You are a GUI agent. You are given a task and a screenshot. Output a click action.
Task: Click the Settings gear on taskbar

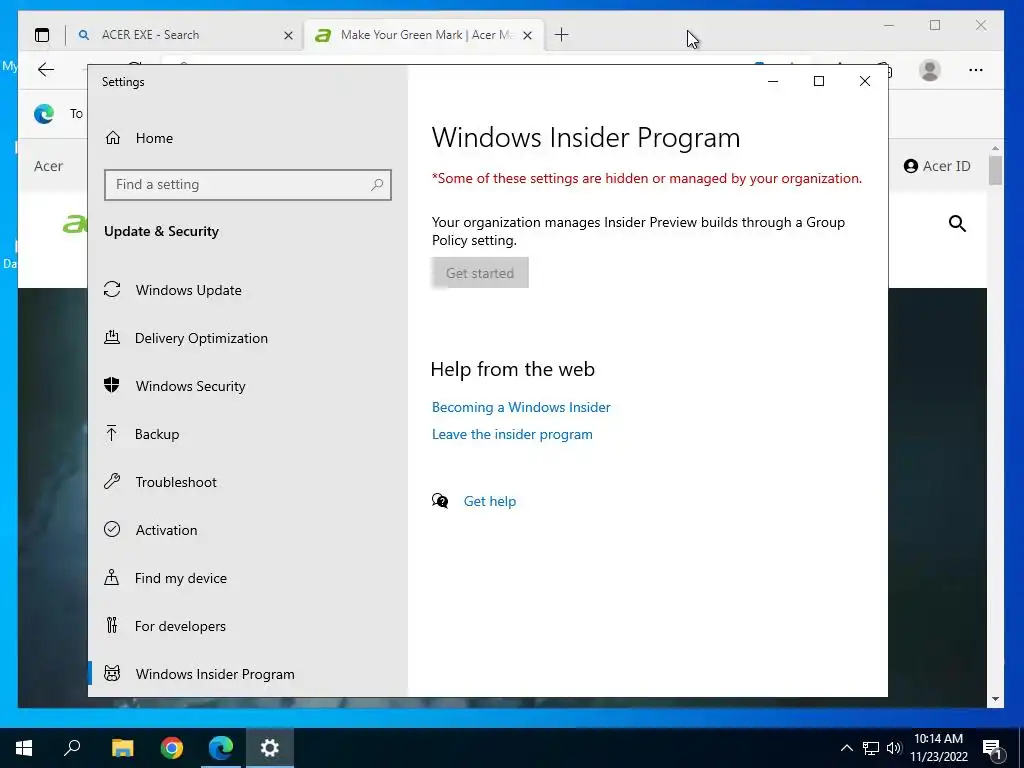pyautogui.click(x=270, y=748)
